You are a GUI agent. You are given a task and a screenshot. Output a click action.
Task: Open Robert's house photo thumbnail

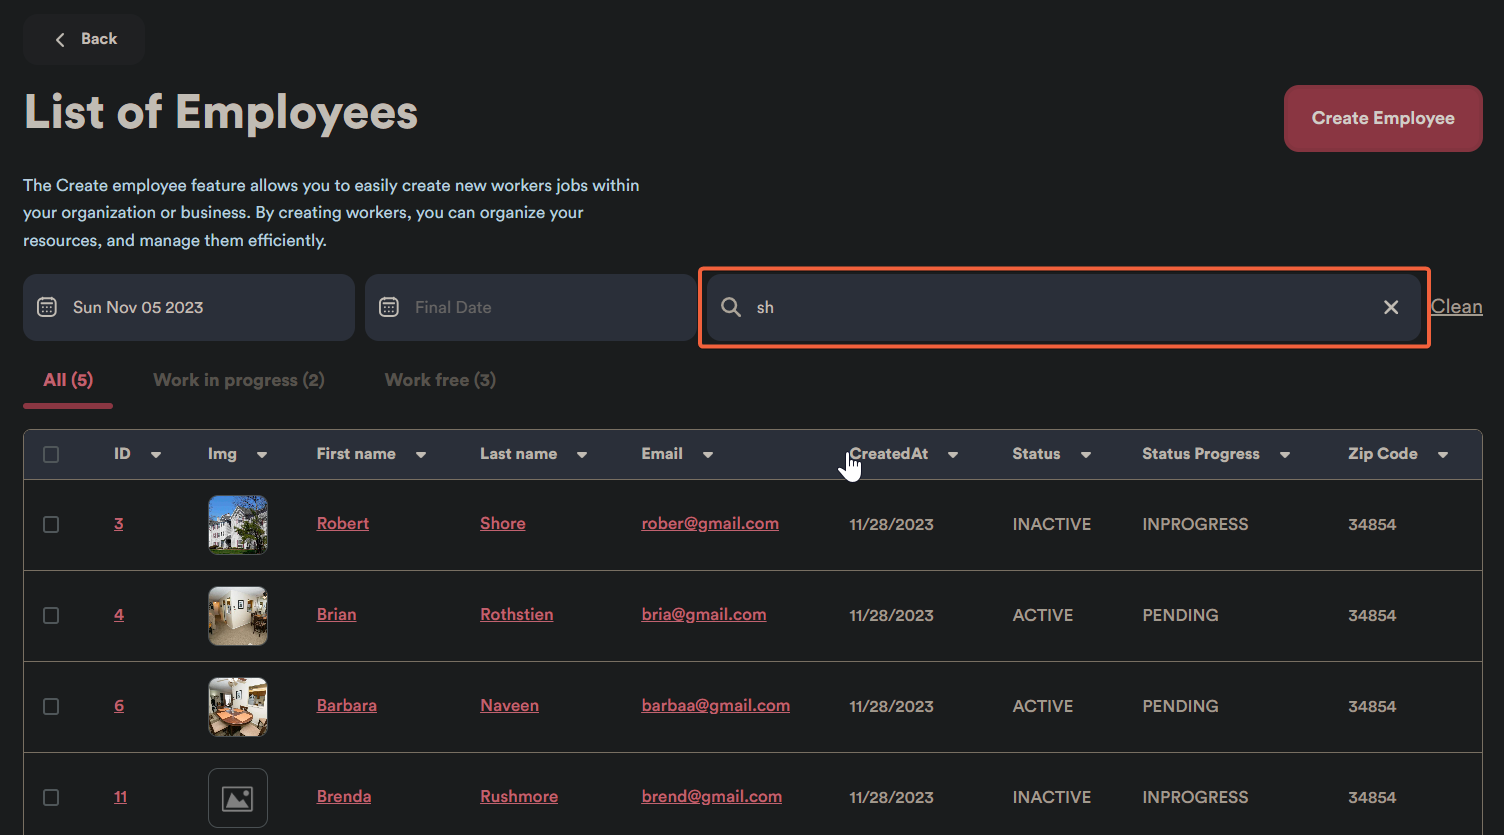point(238,524)
